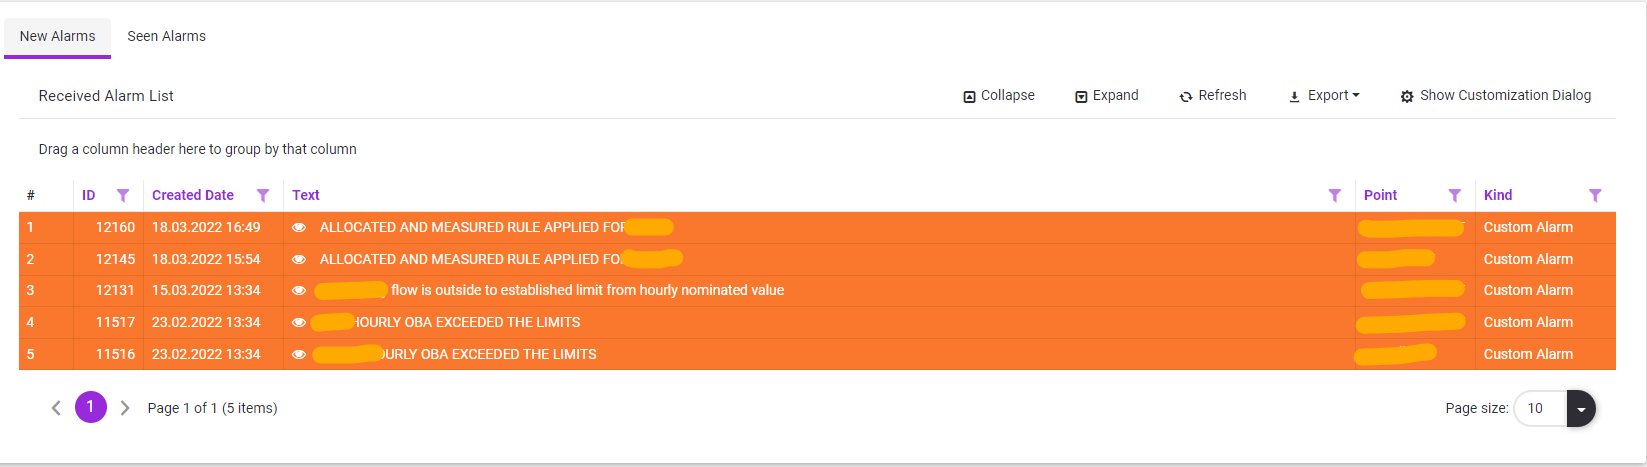Open Show Customization Dialog

click(1496, 96)
